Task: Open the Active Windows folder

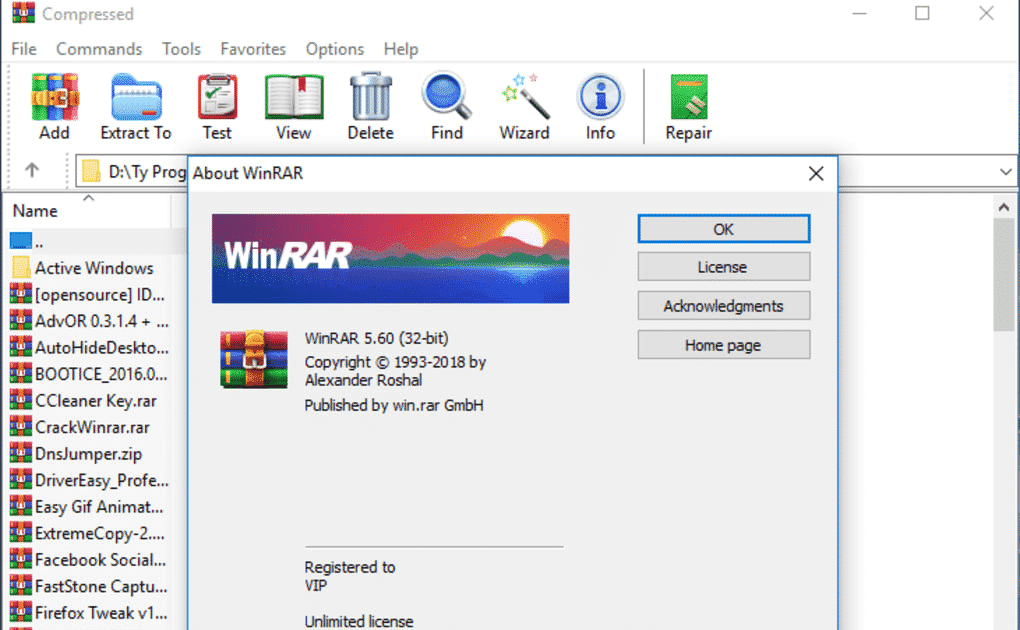Action: point(90,267)
